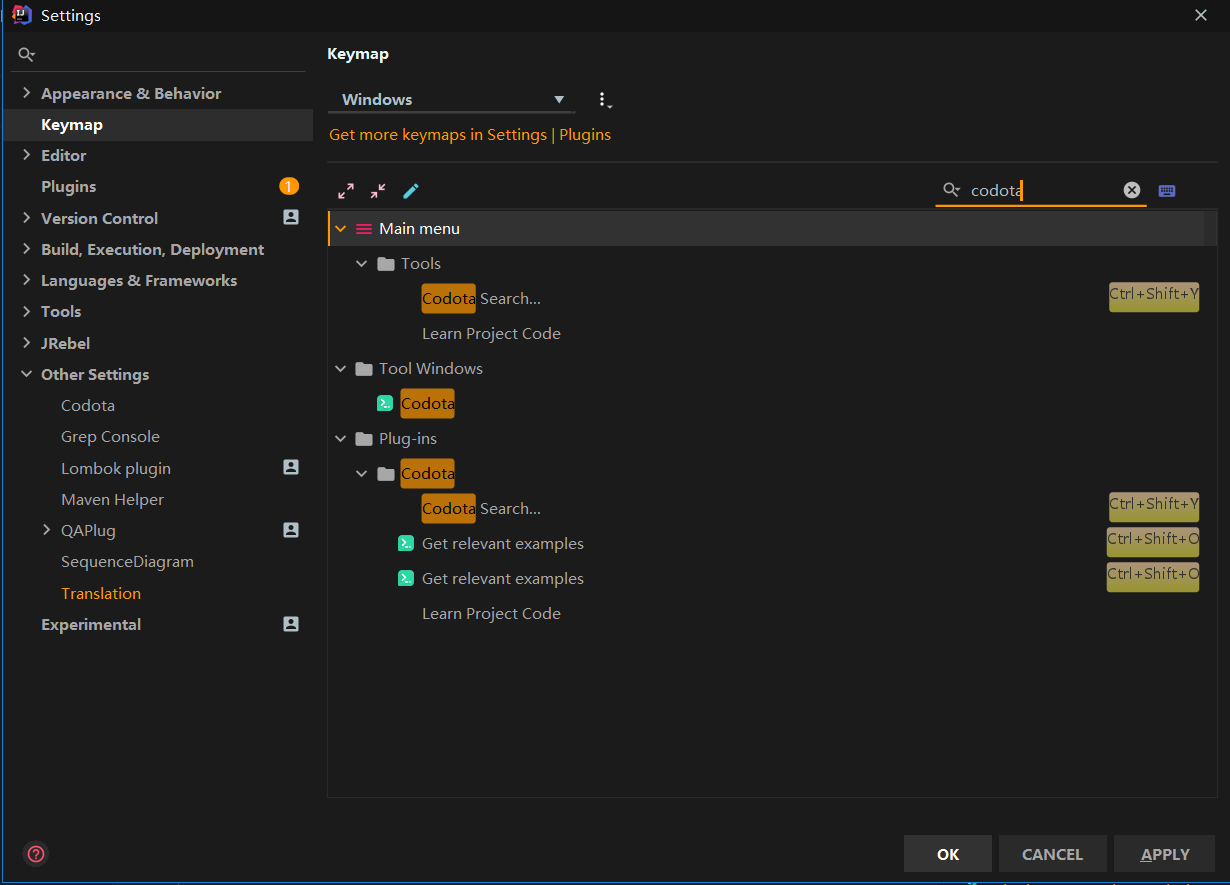
Task: Select Learn Project Code under Tools
Action: tap(491, 334)
